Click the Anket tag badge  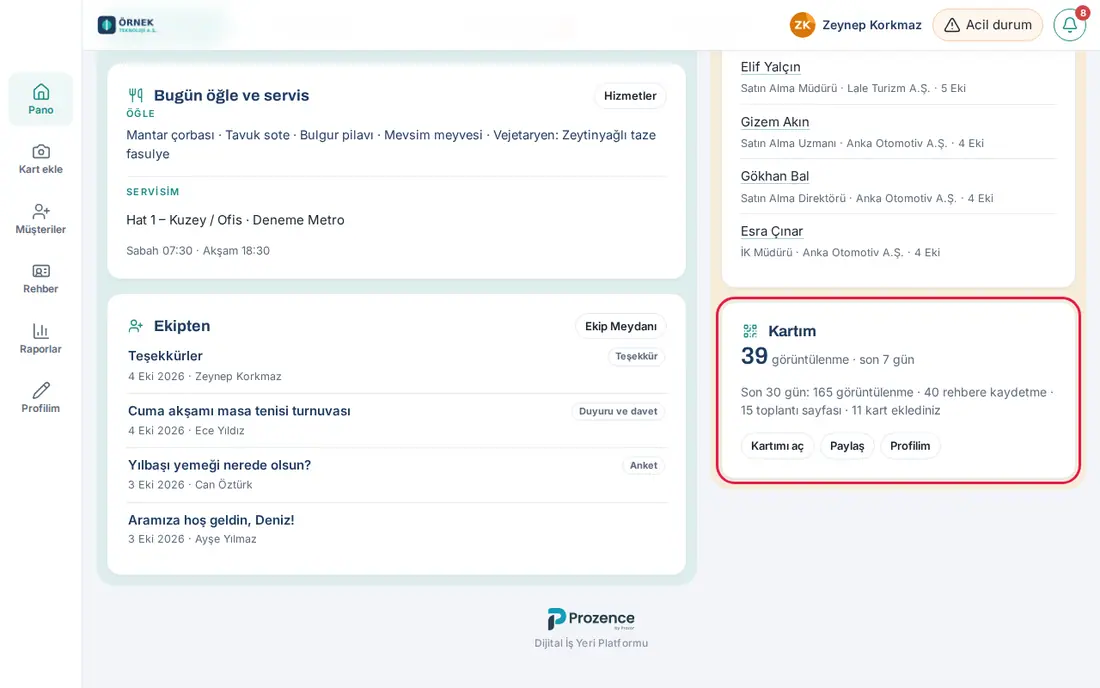point(643,466)
